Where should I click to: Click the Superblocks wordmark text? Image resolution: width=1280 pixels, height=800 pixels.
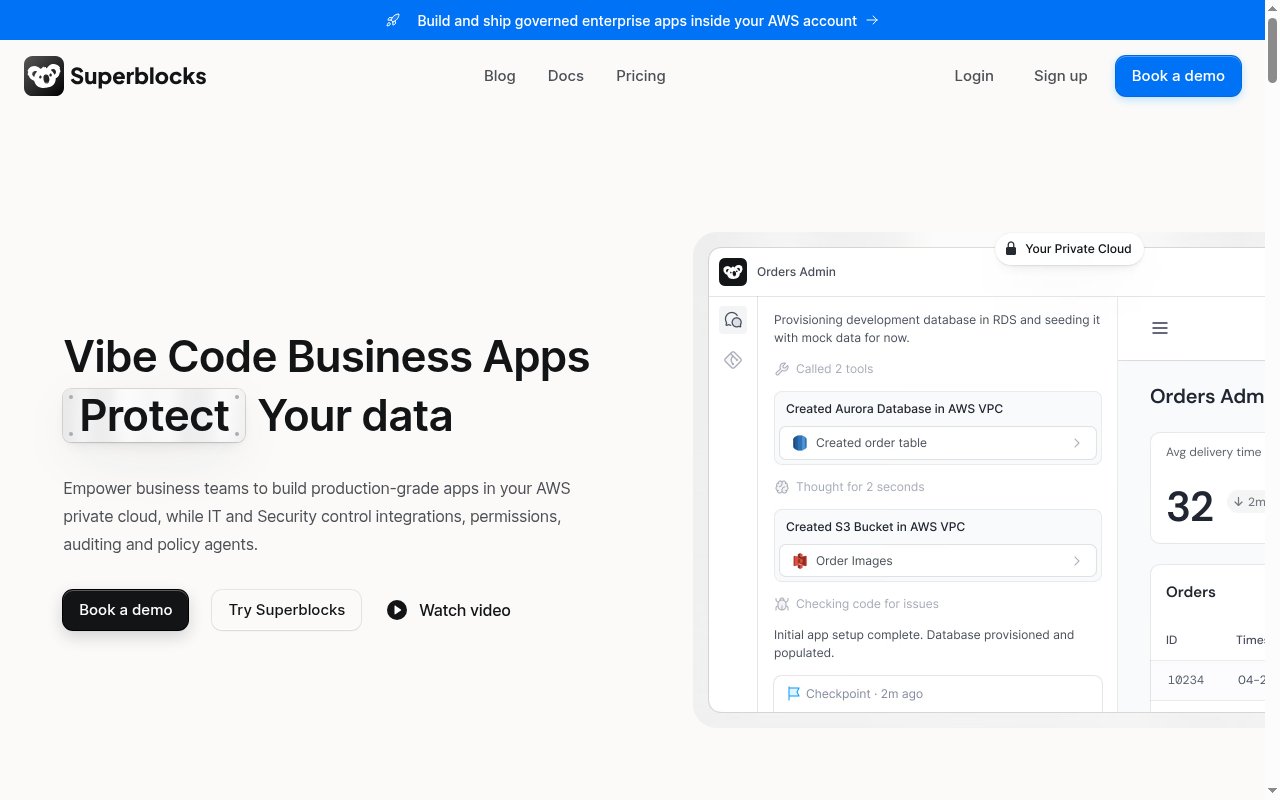coord(138,76)
